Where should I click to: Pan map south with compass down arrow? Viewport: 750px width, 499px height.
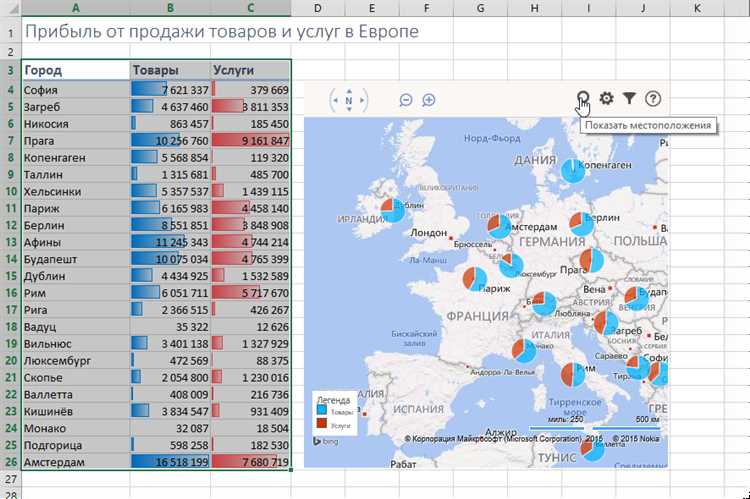349,110
